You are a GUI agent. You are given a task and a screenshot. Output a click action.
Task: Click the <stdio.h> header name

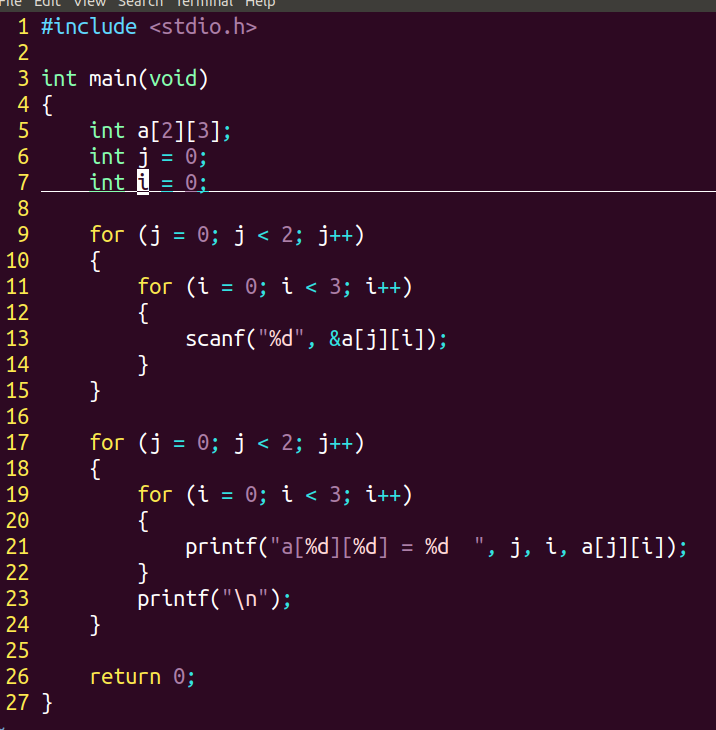coord(203,27)
